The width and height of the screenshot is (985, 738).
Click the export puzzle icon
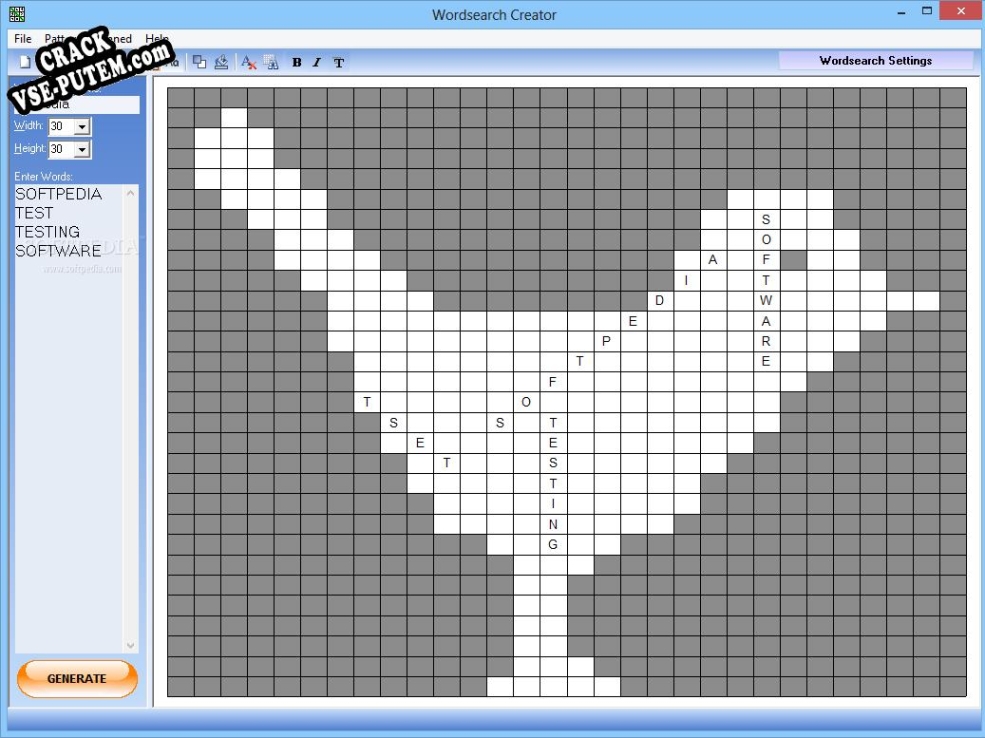(222, 62)
